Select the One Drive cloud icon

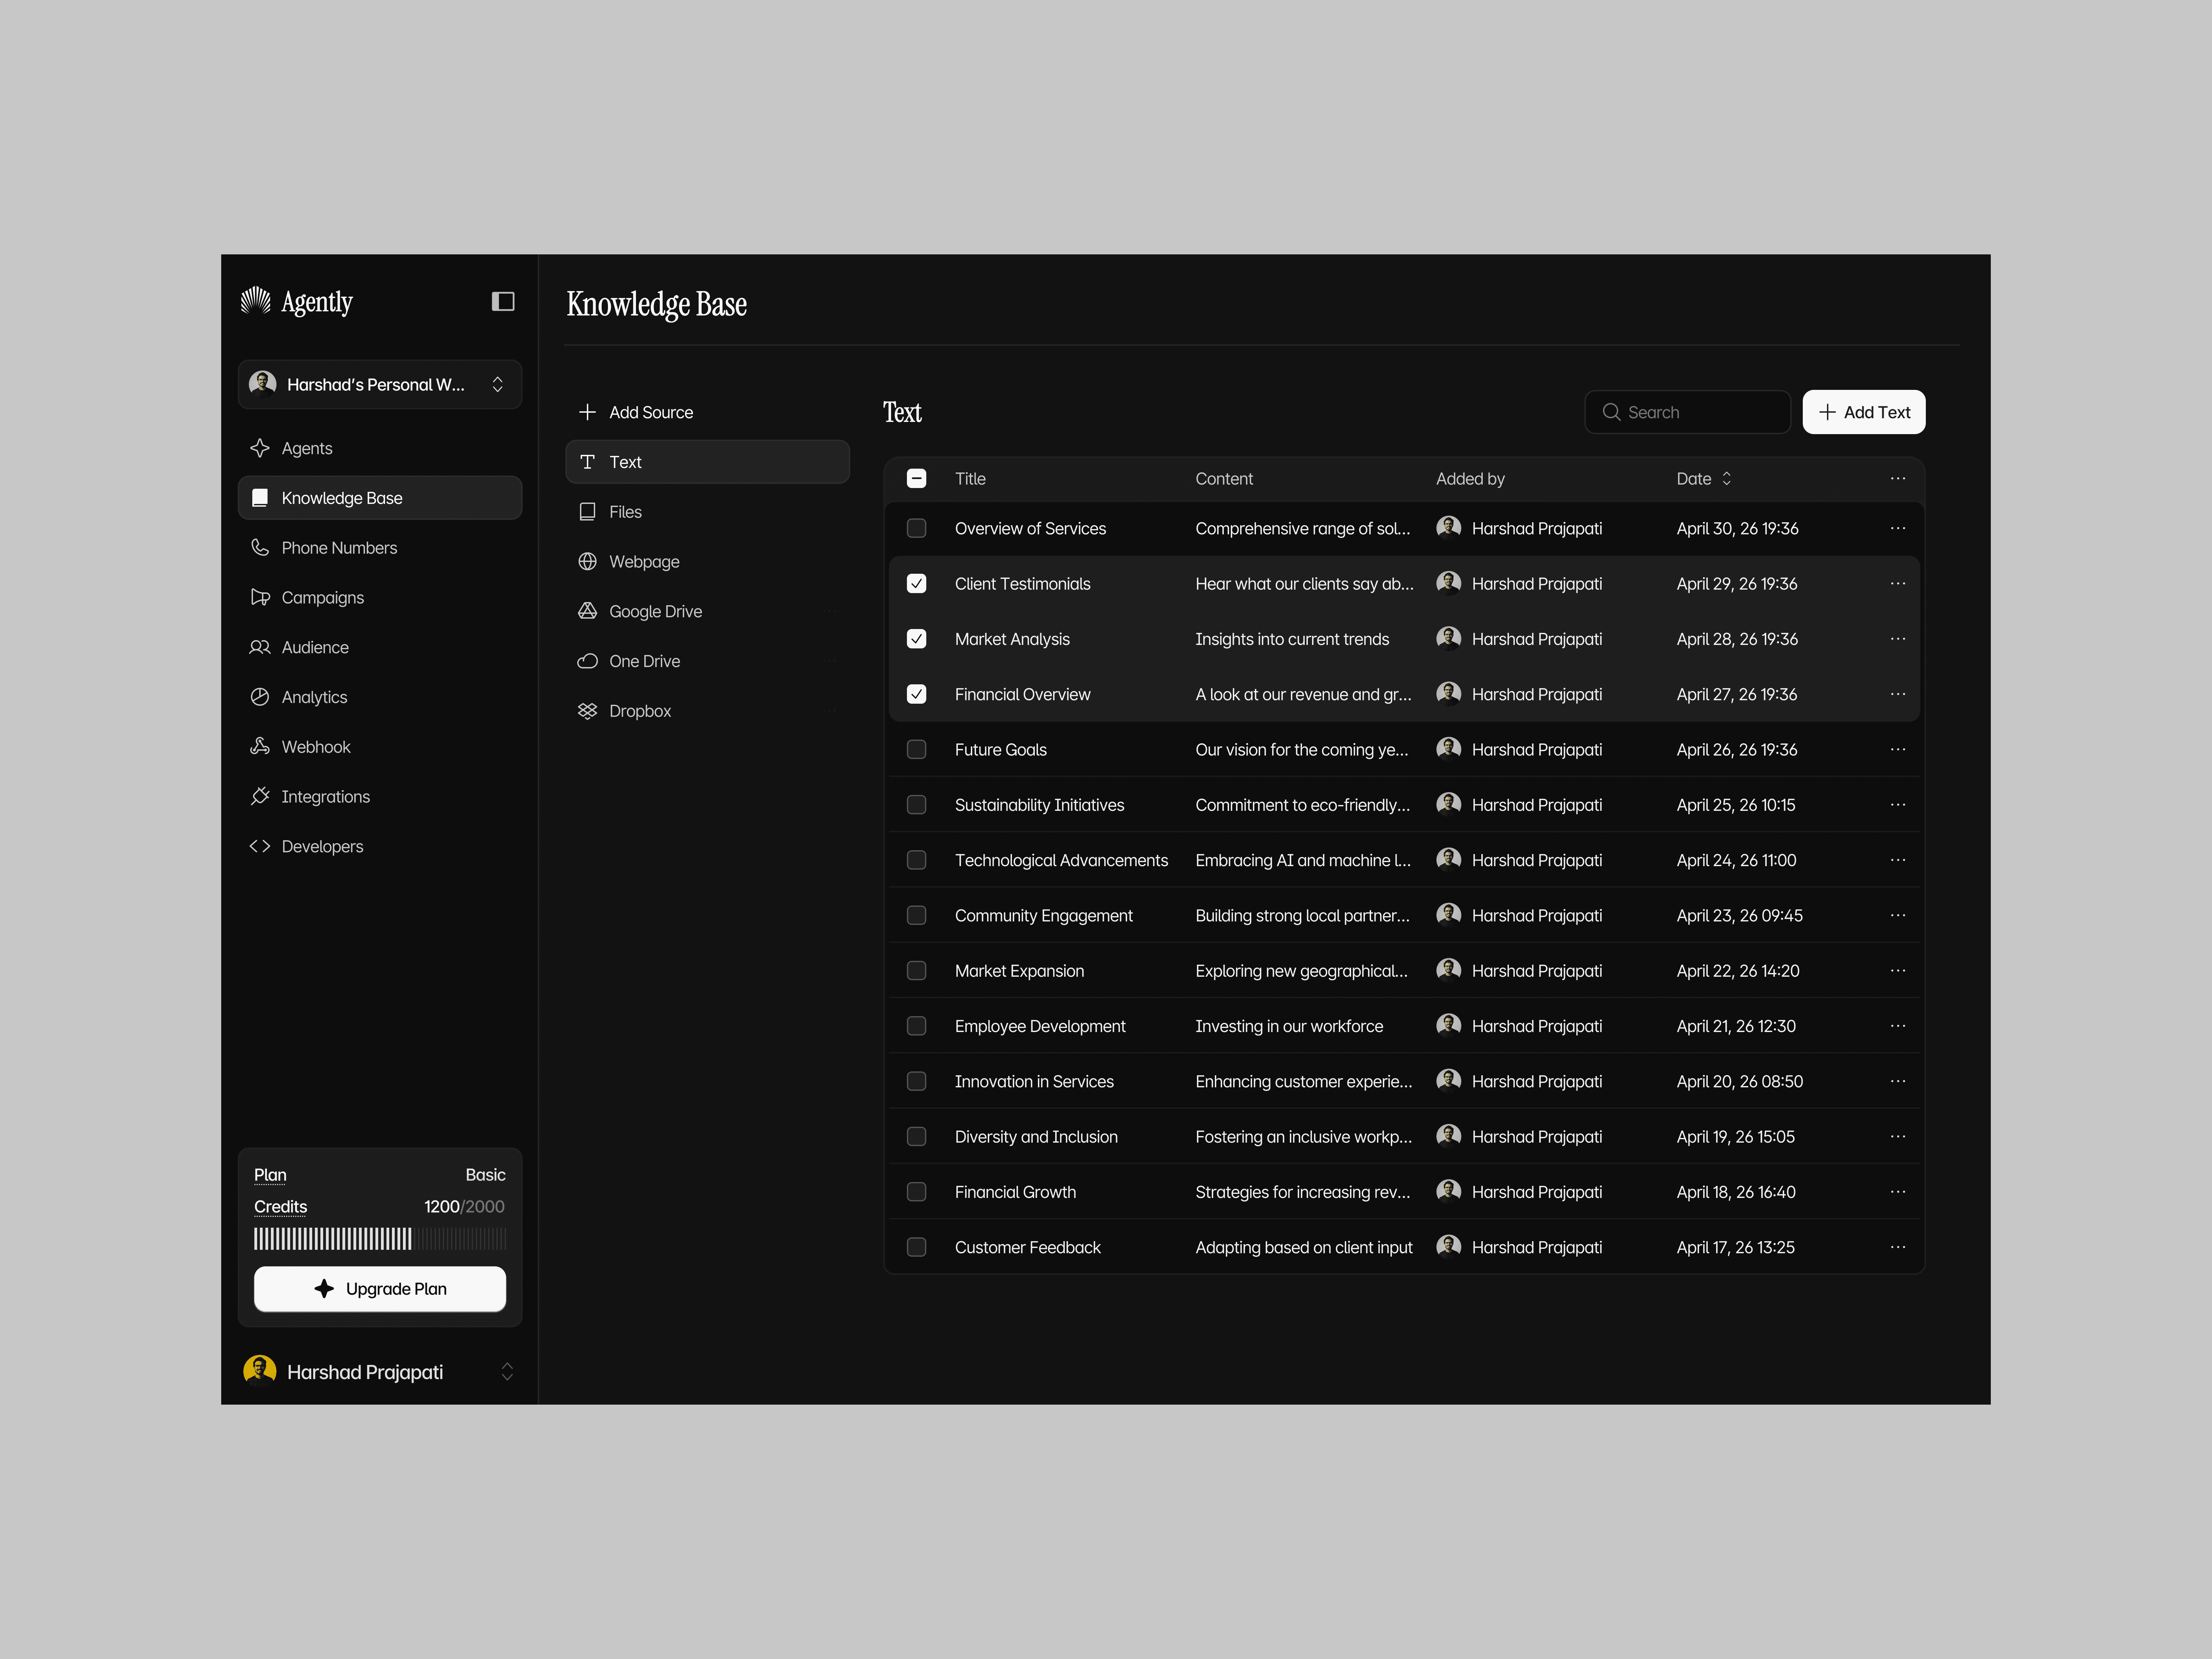[x=587, y=661]
